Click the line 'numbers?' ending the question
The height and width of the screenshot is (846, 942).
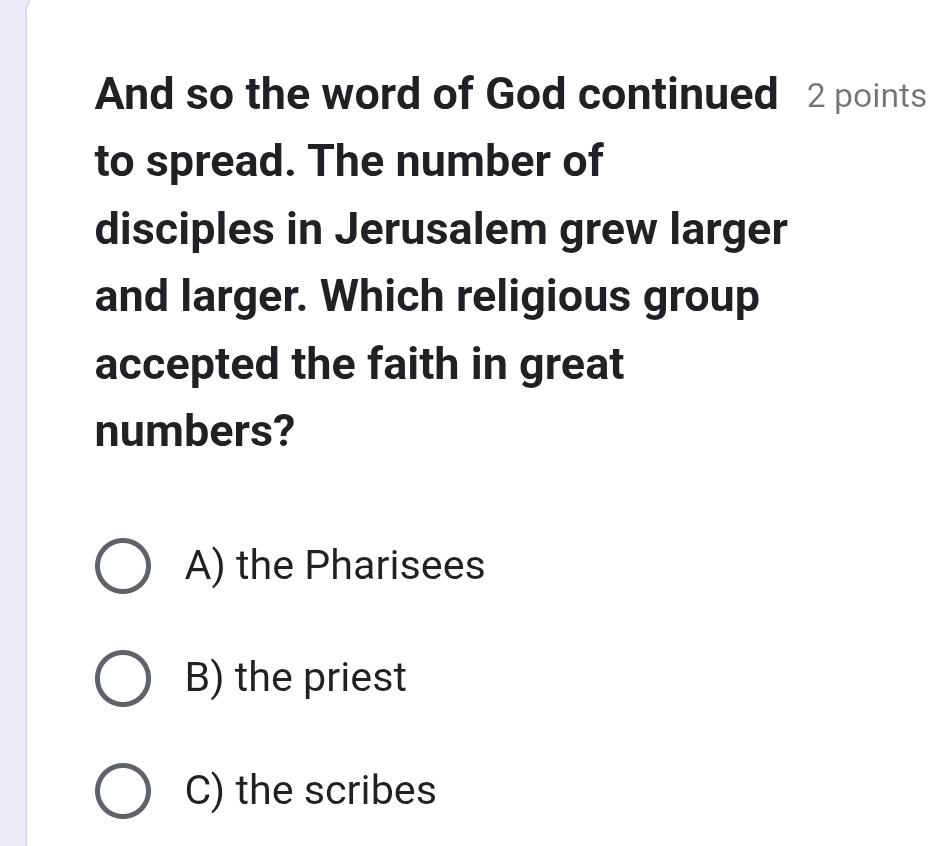pos(194,430)
